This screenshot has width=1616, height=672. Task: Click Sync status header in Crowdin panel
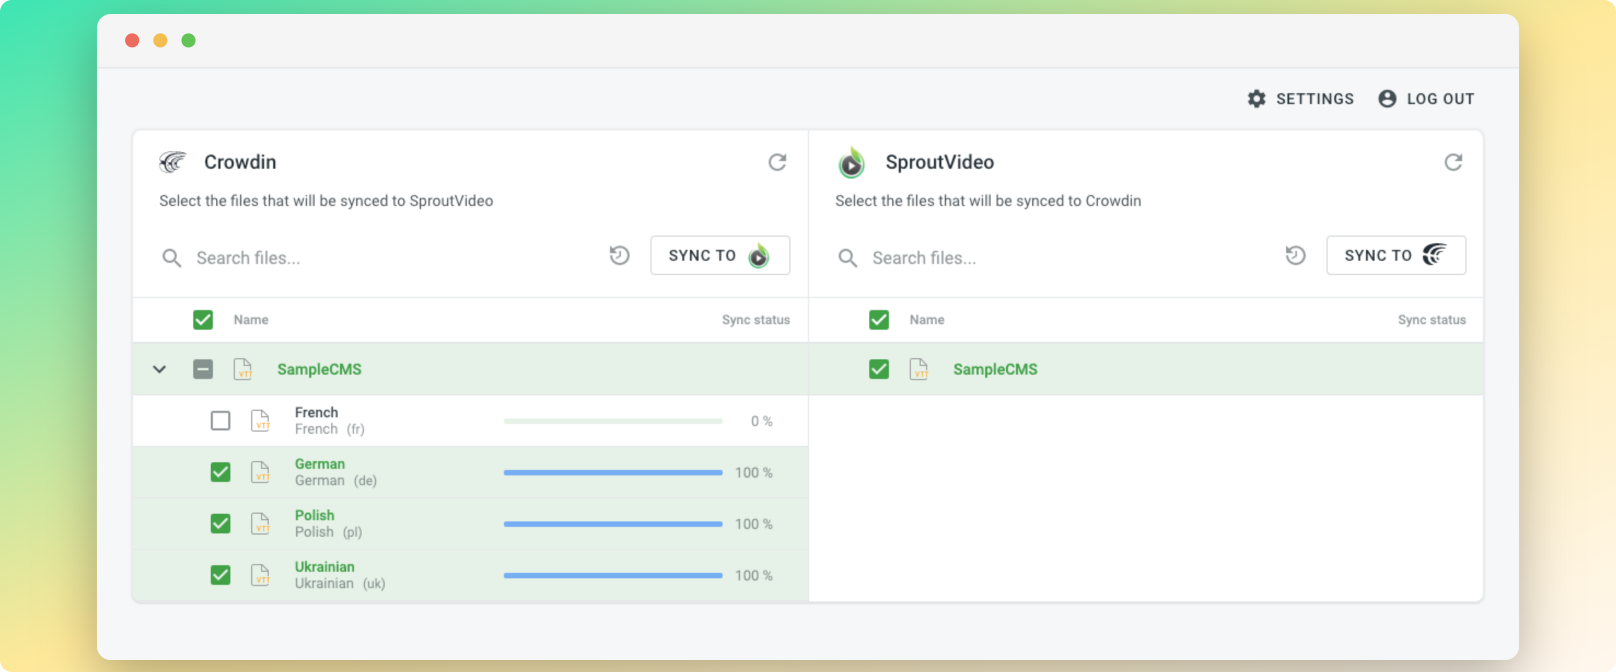coord(756,320)
